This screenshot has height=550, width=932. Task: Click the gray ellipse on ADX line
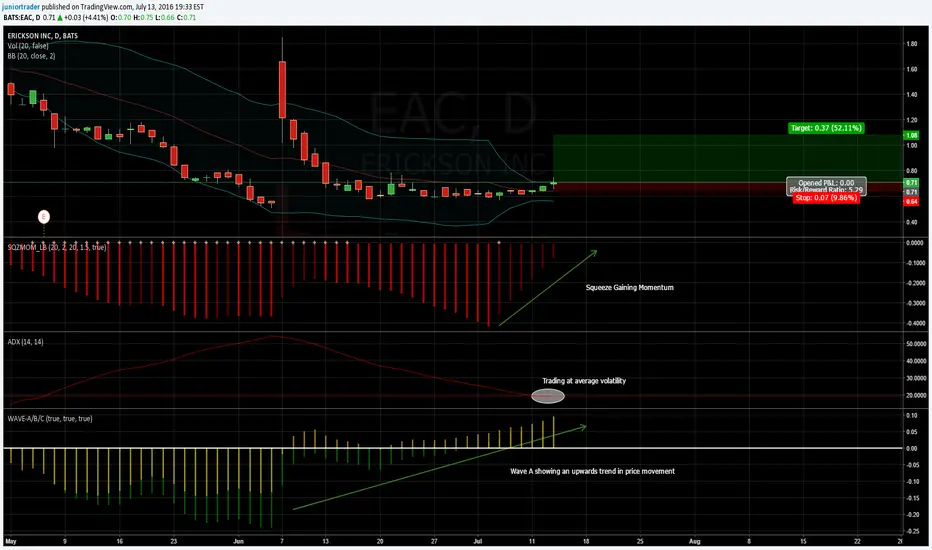tap(547, 396)
